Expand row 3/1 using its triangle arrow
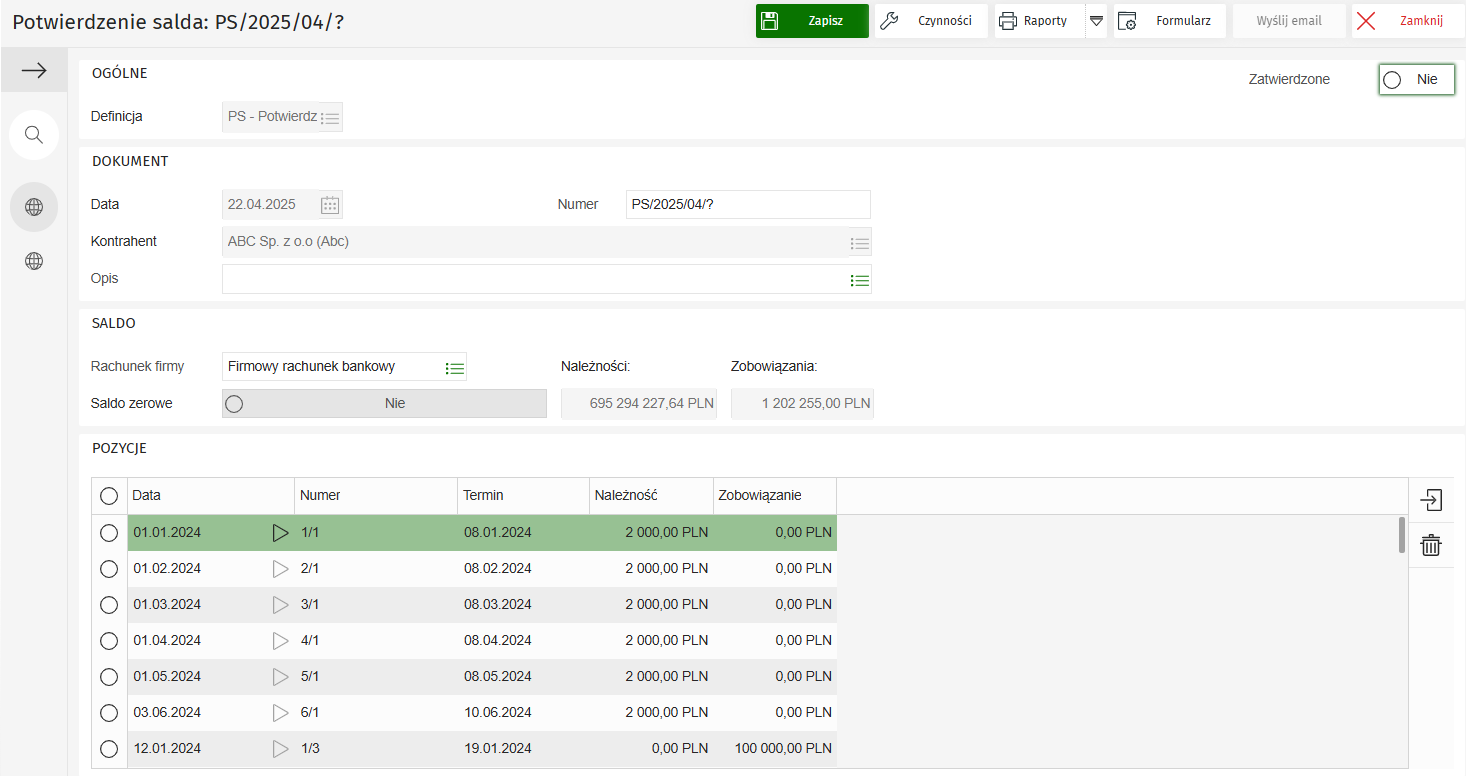Image resolution: width=1466 pixels, height=776 pixels. coord(280,605)
